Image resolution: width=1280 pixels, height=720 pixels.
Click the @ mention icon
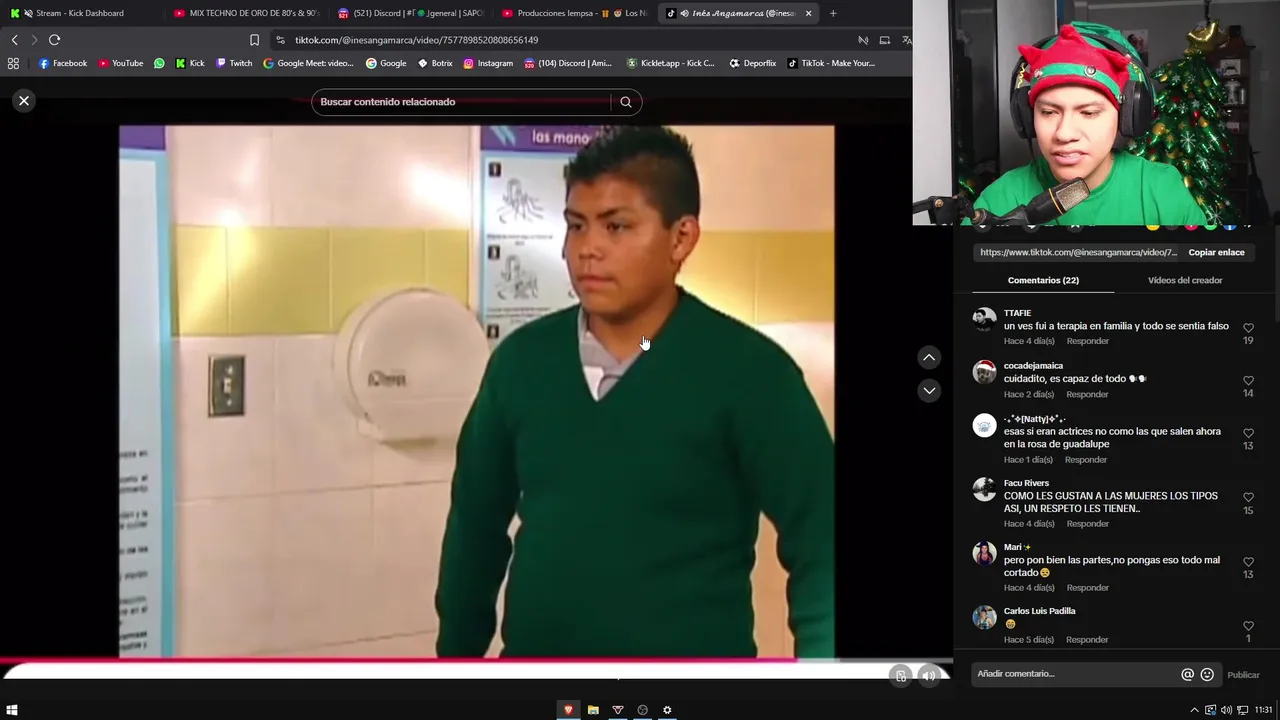click(1188, 675)
